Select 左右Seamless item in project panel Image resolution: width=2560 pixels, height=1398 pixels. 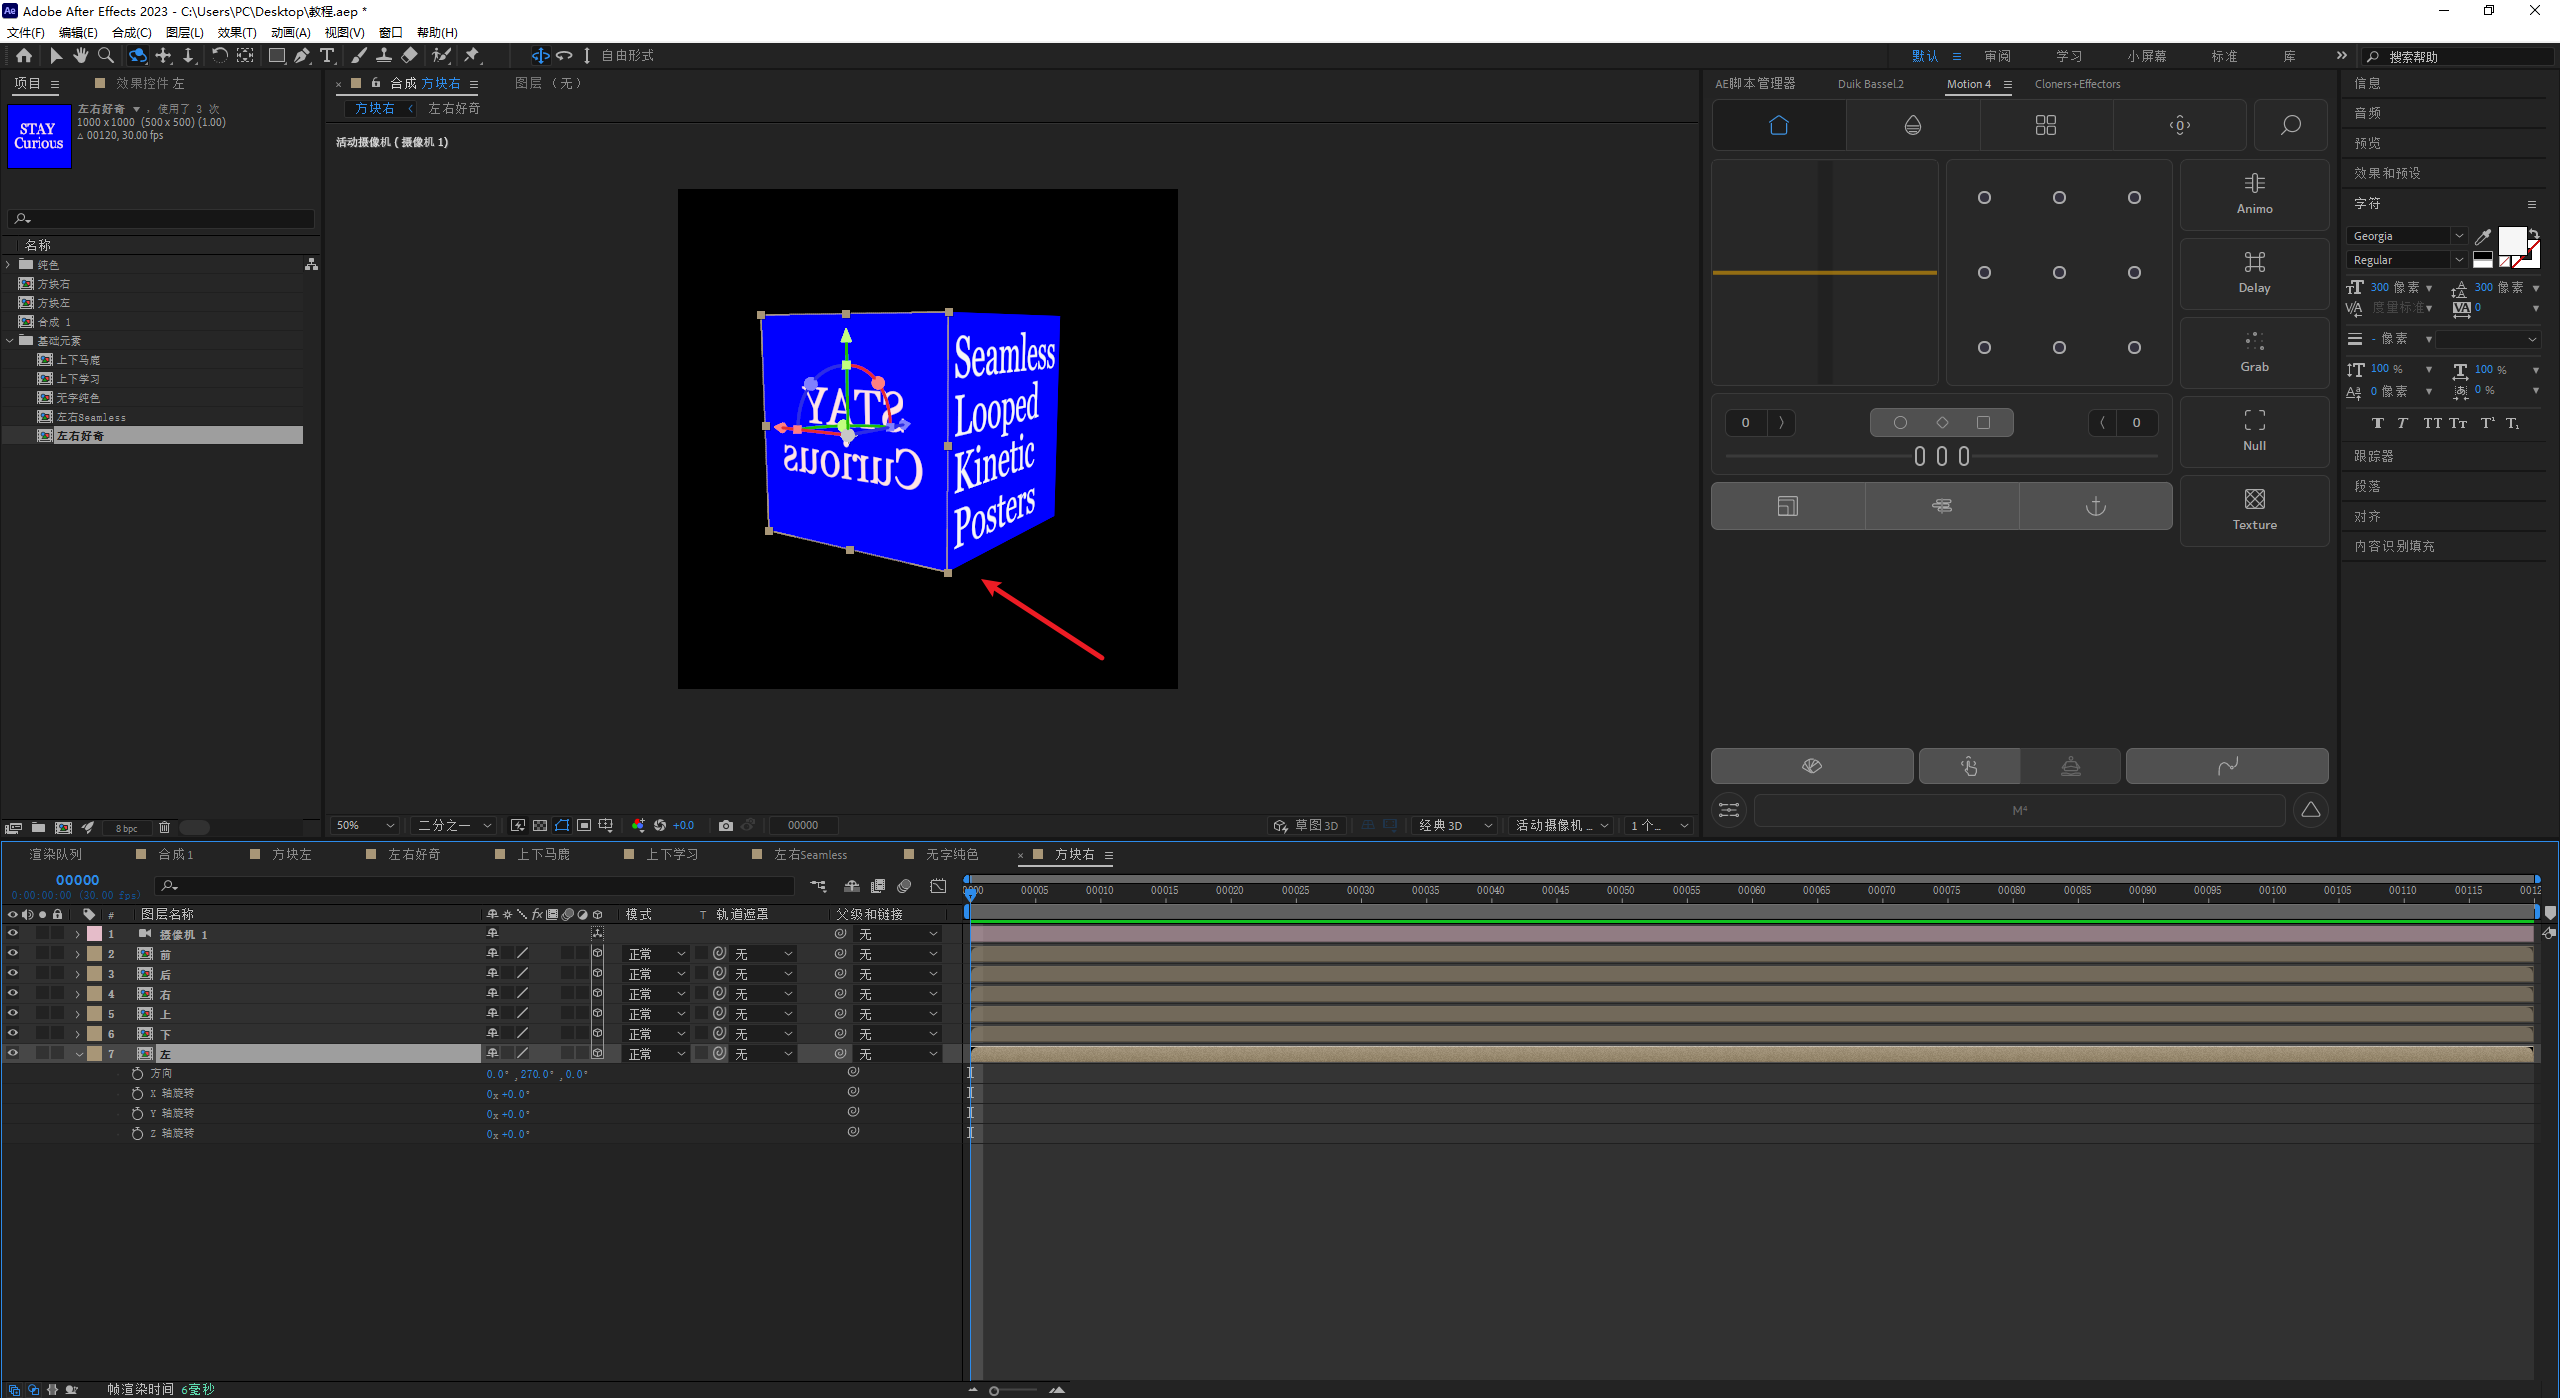click(x=90, y=417)
